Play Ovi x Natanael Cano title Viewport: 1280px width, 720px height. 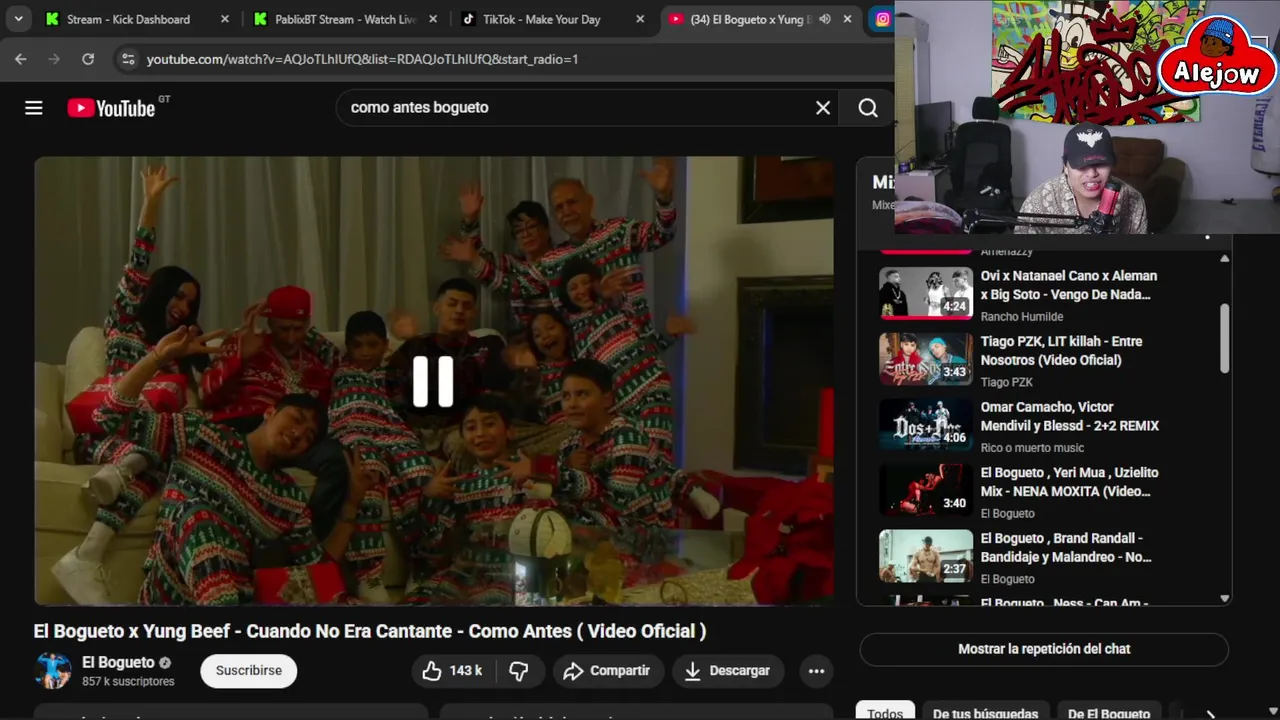click(x=1068, y=285)
